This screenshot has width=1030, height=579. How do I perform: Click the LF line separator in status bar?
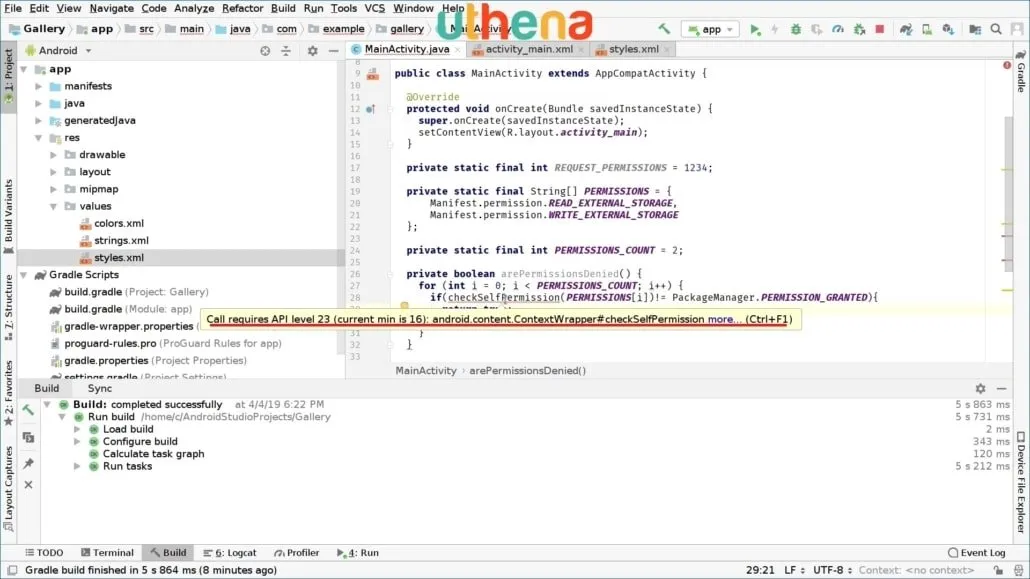[x=793, y=570]
